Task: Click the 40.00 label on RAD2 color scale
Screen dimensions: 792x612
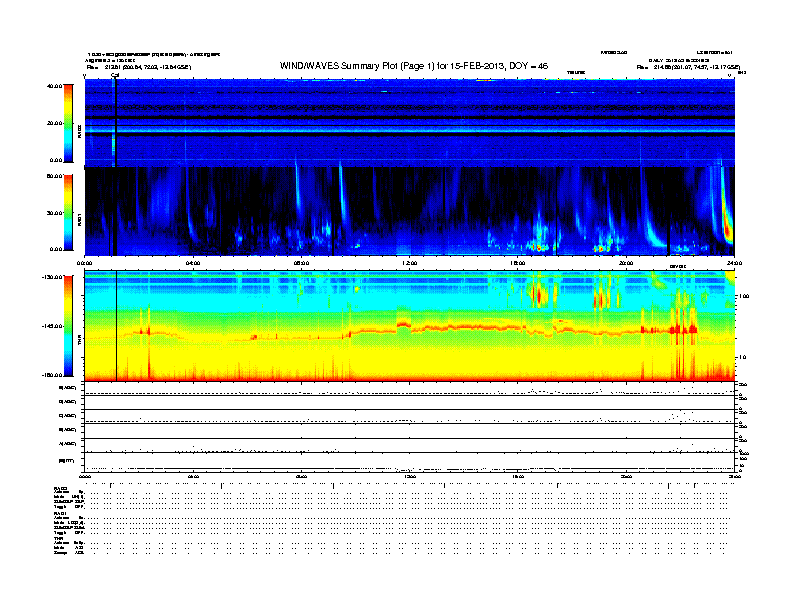Action: point(54,86)
